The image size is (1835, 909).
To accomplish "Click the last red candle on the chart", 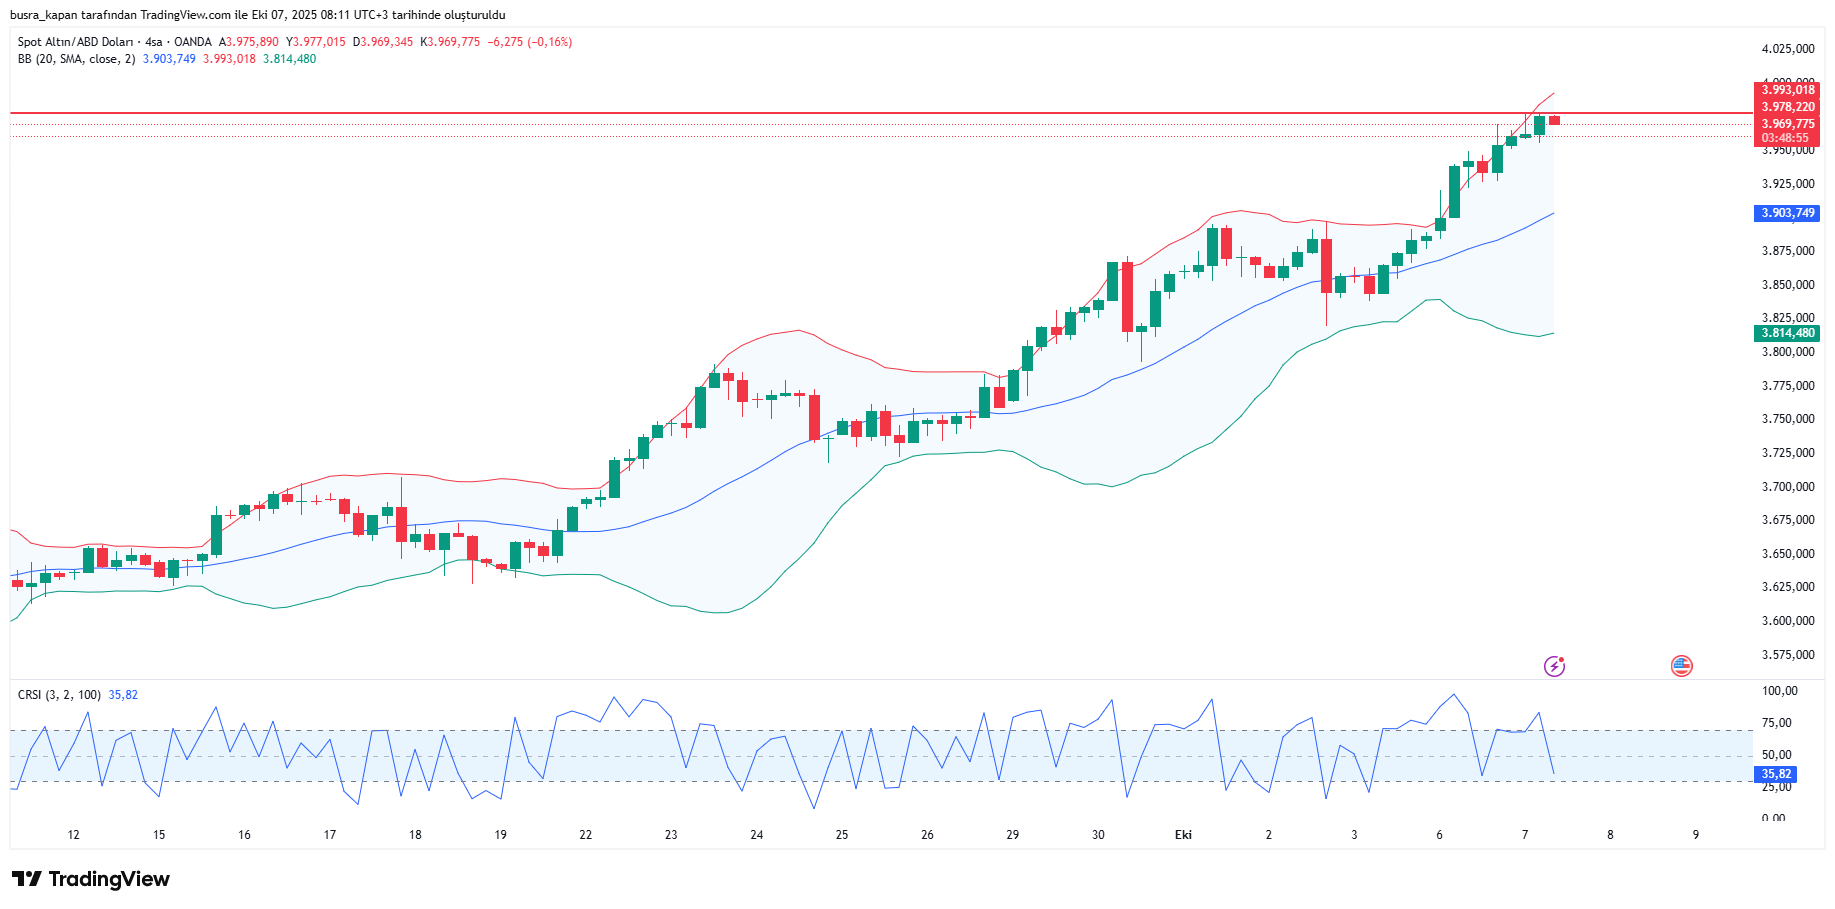I will (1554, 121).
